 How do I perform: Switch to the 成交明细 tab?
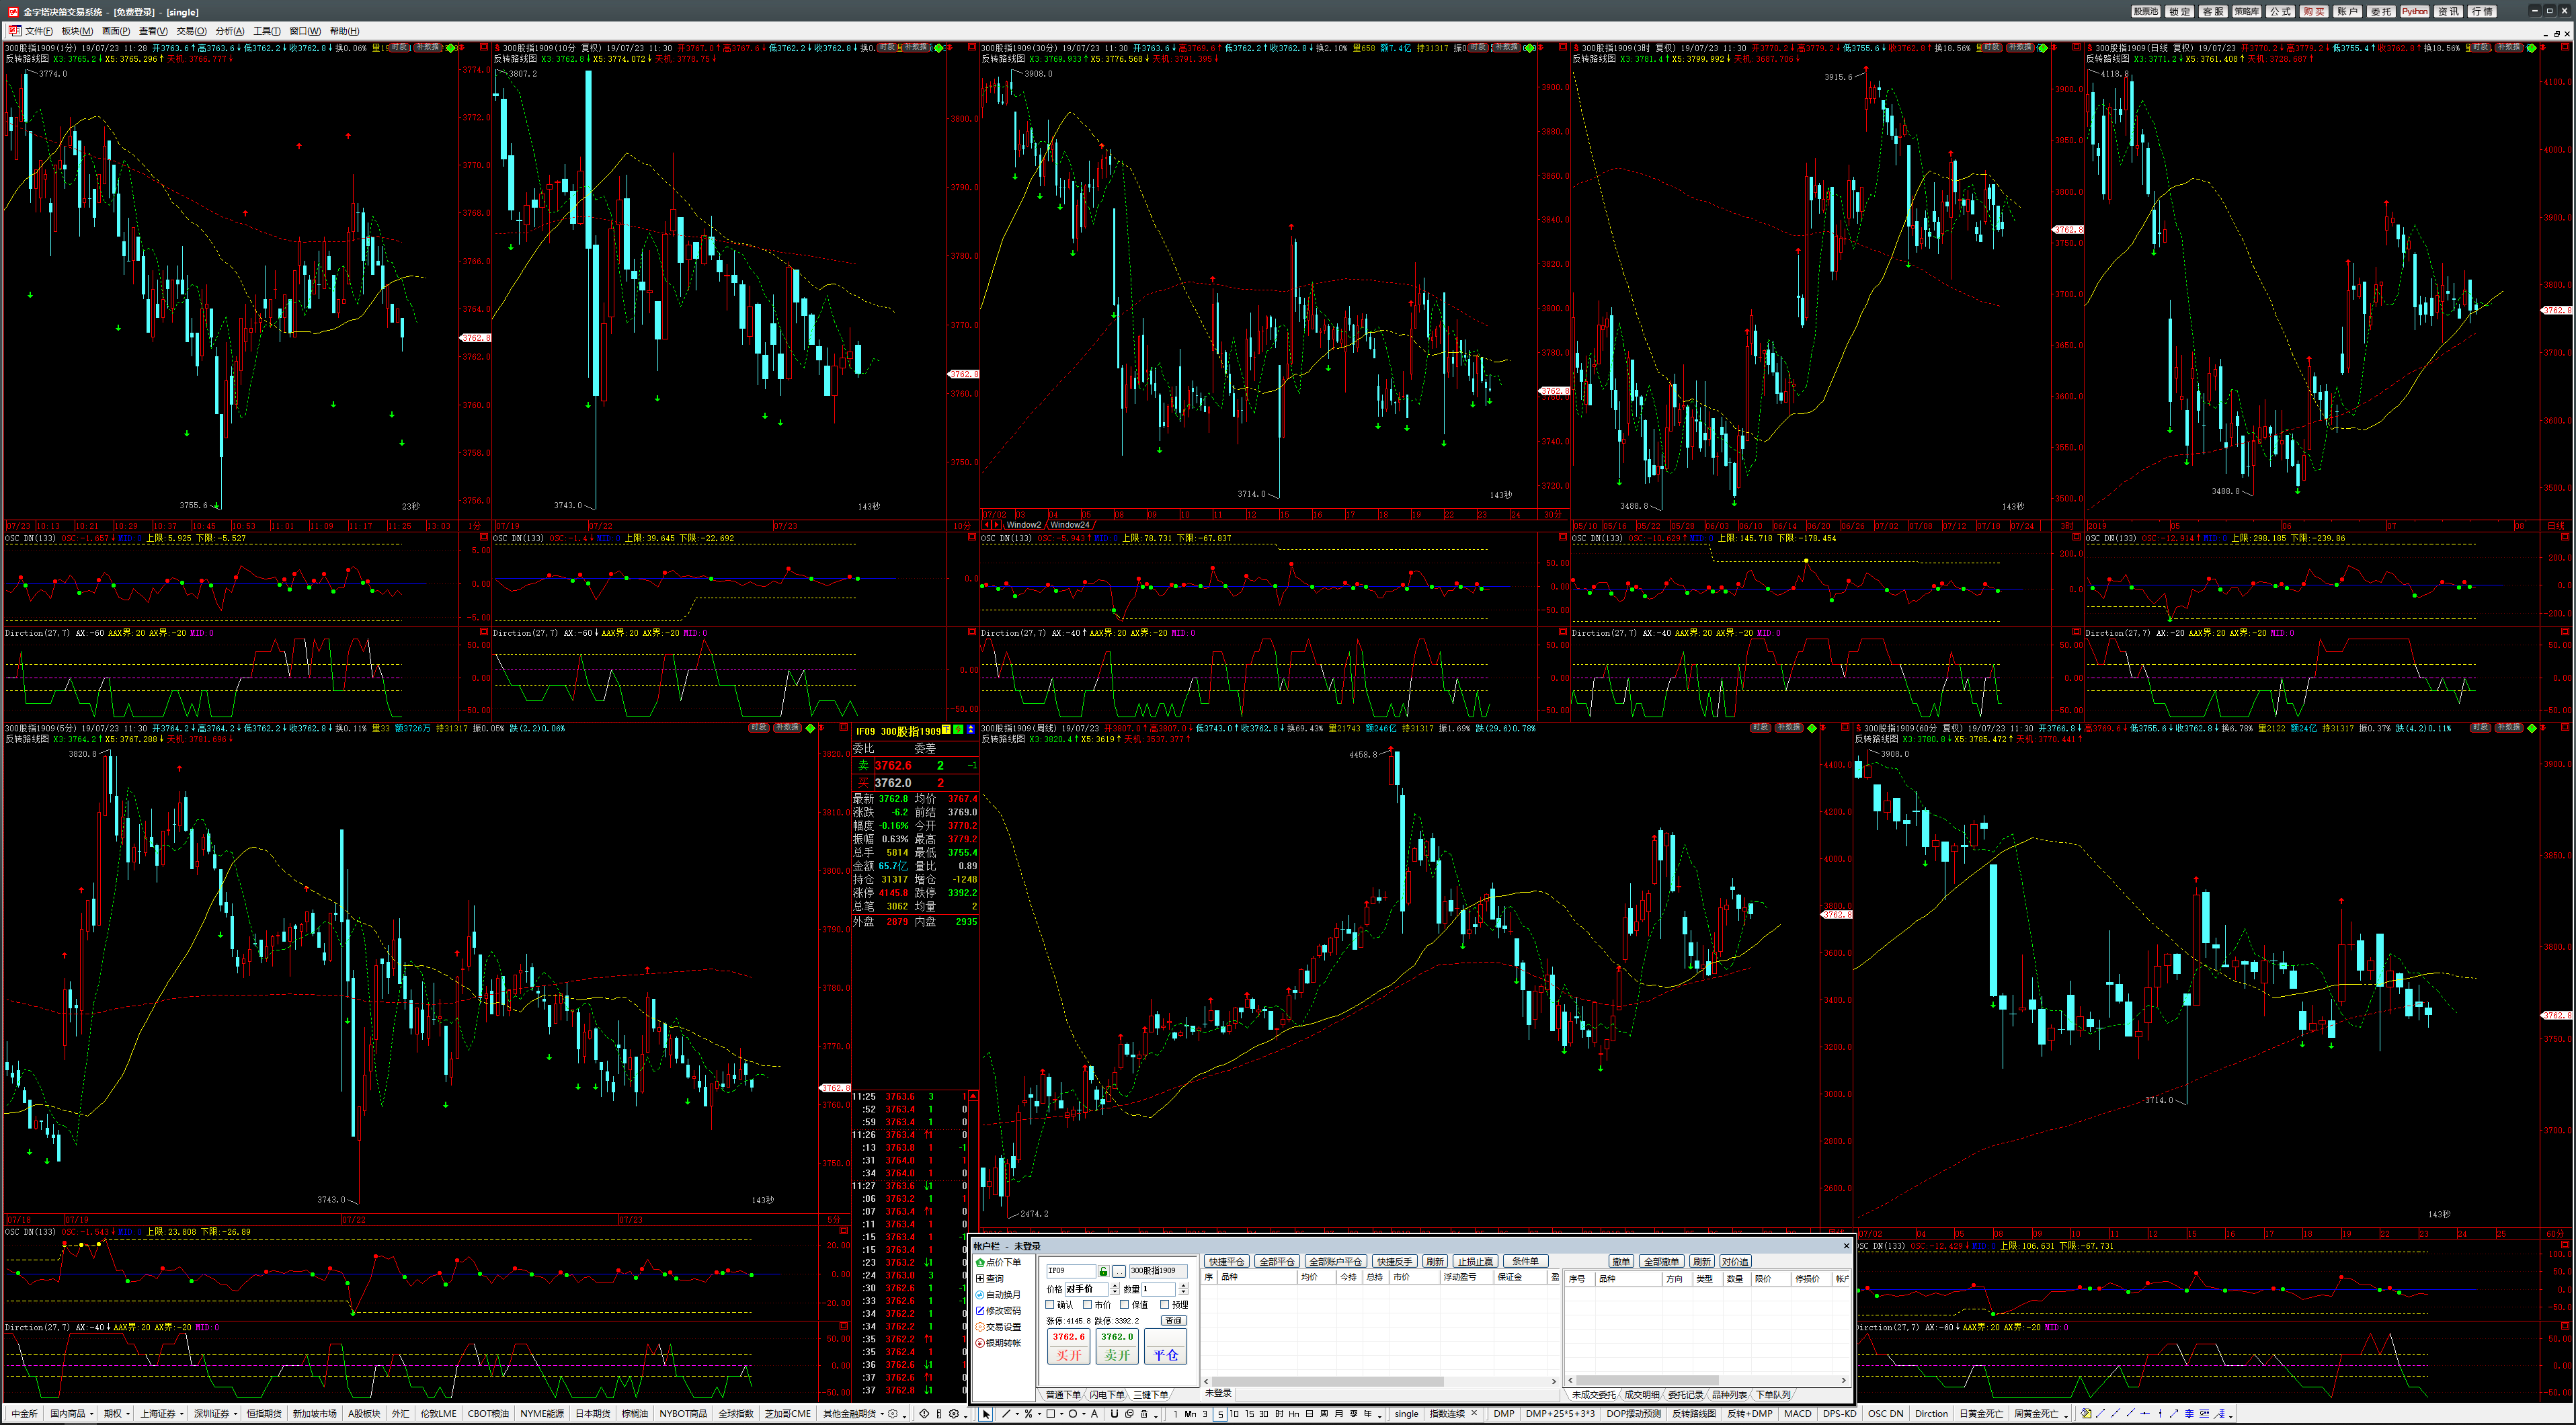(x=1642, y=1395)
